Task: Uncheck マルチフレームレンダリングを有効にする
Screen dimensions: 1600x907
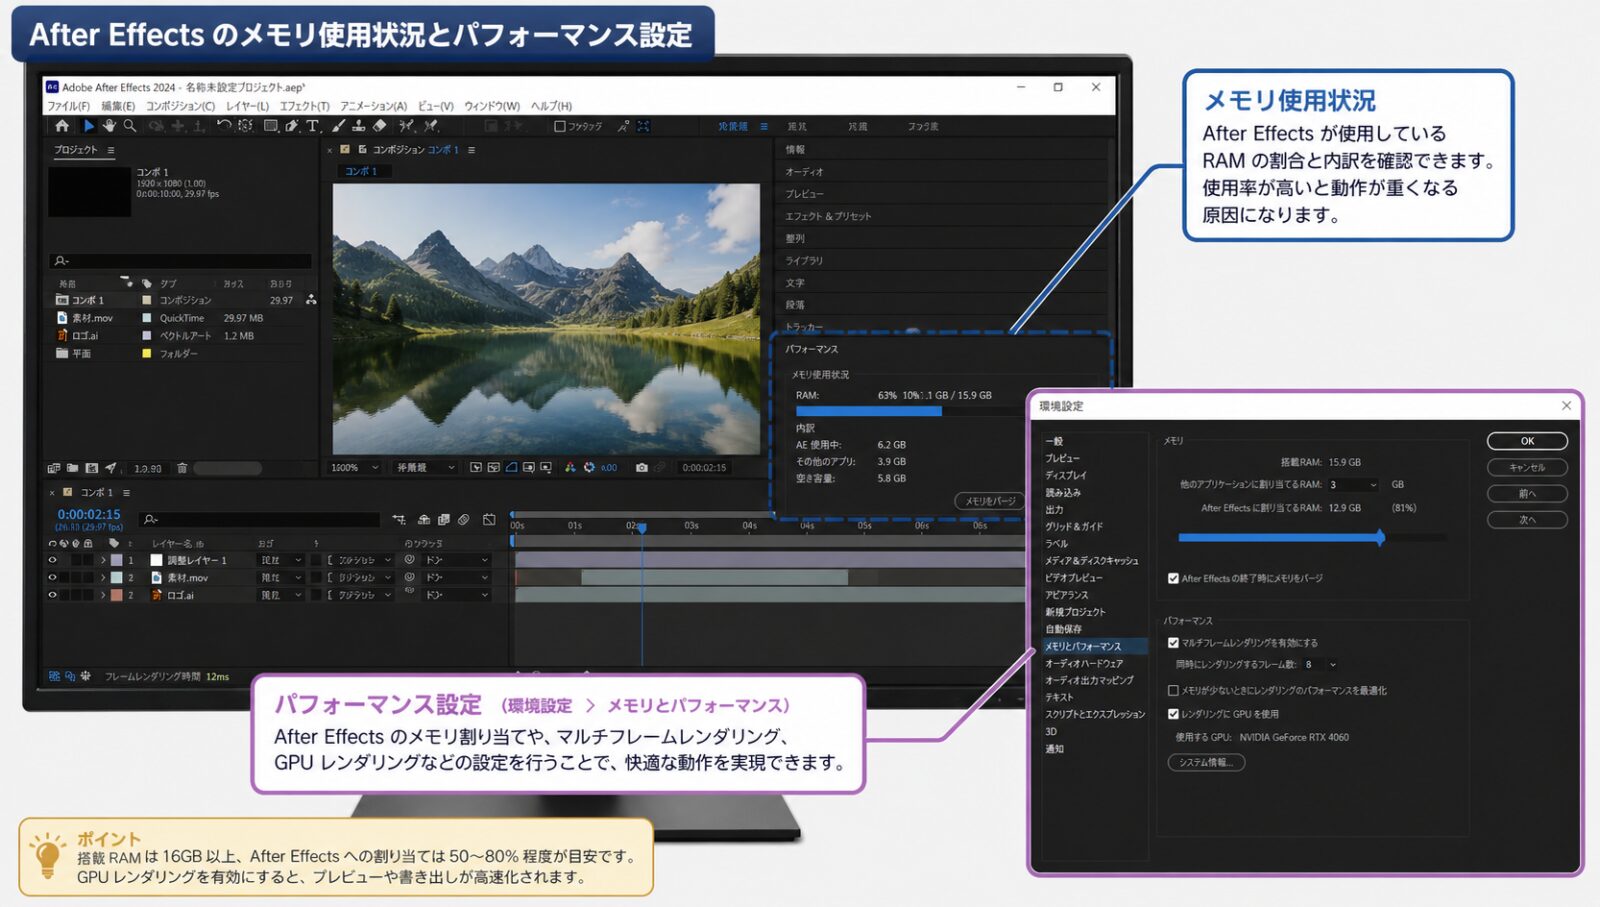Action: click(1173, 643)
